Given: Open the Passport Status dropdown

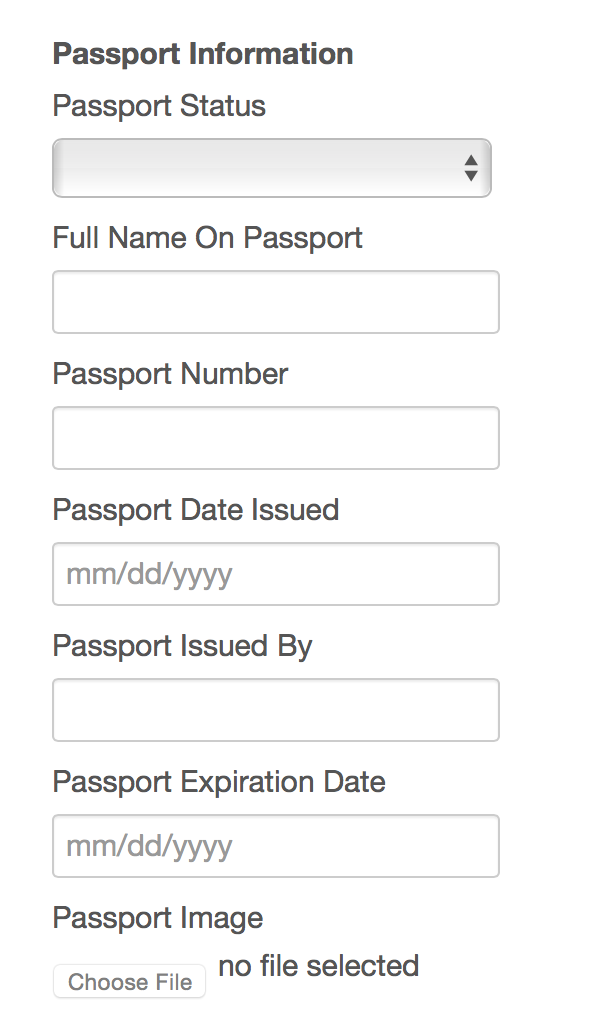Looking at the screenshot, I should point(271,168).
